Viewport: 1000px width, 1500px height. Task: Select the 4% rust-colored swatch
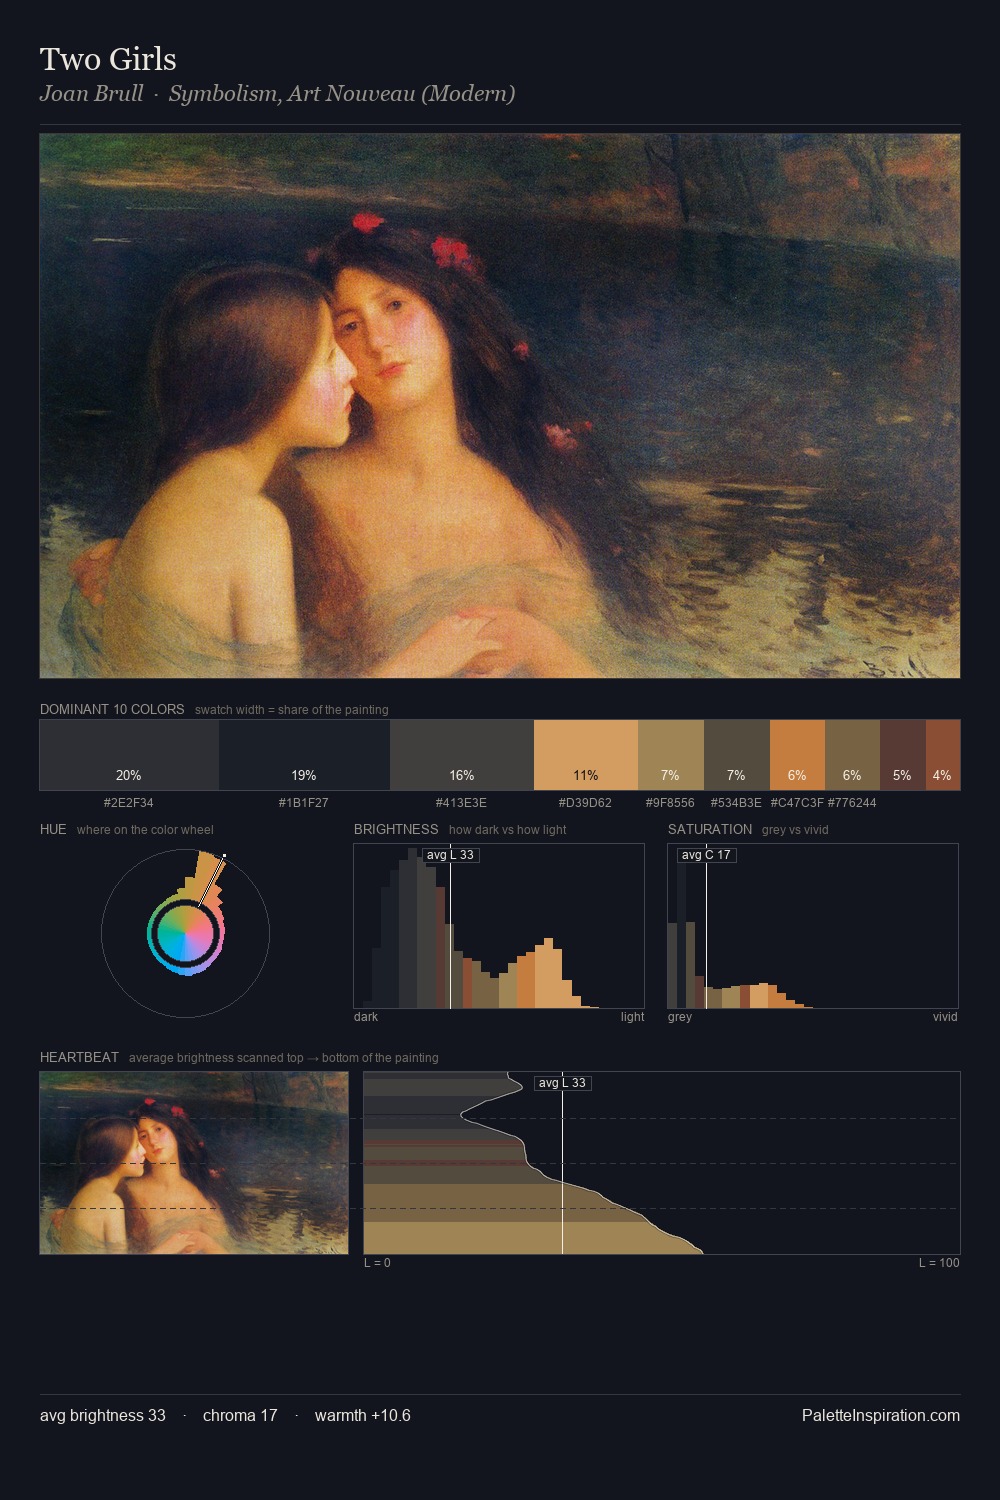[x=943, y=755]
